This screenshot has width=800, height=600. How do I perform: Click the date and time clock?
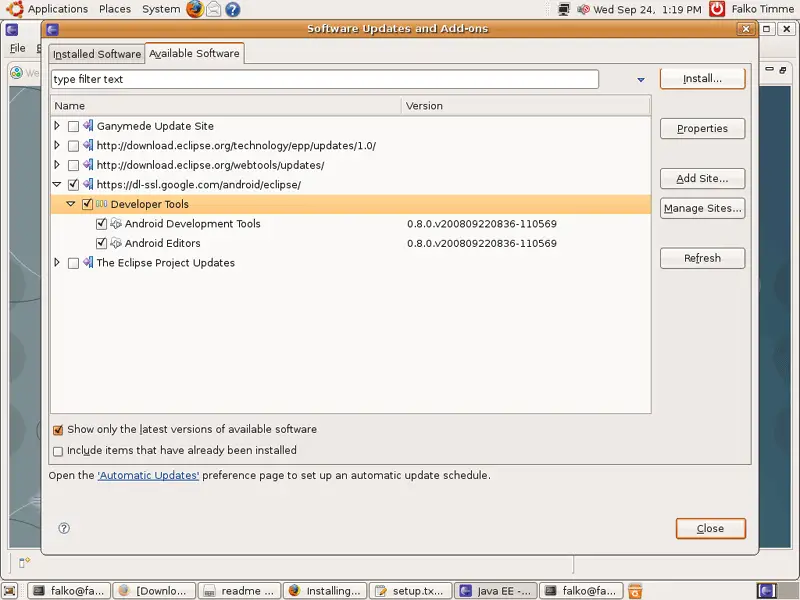point(647,9)
